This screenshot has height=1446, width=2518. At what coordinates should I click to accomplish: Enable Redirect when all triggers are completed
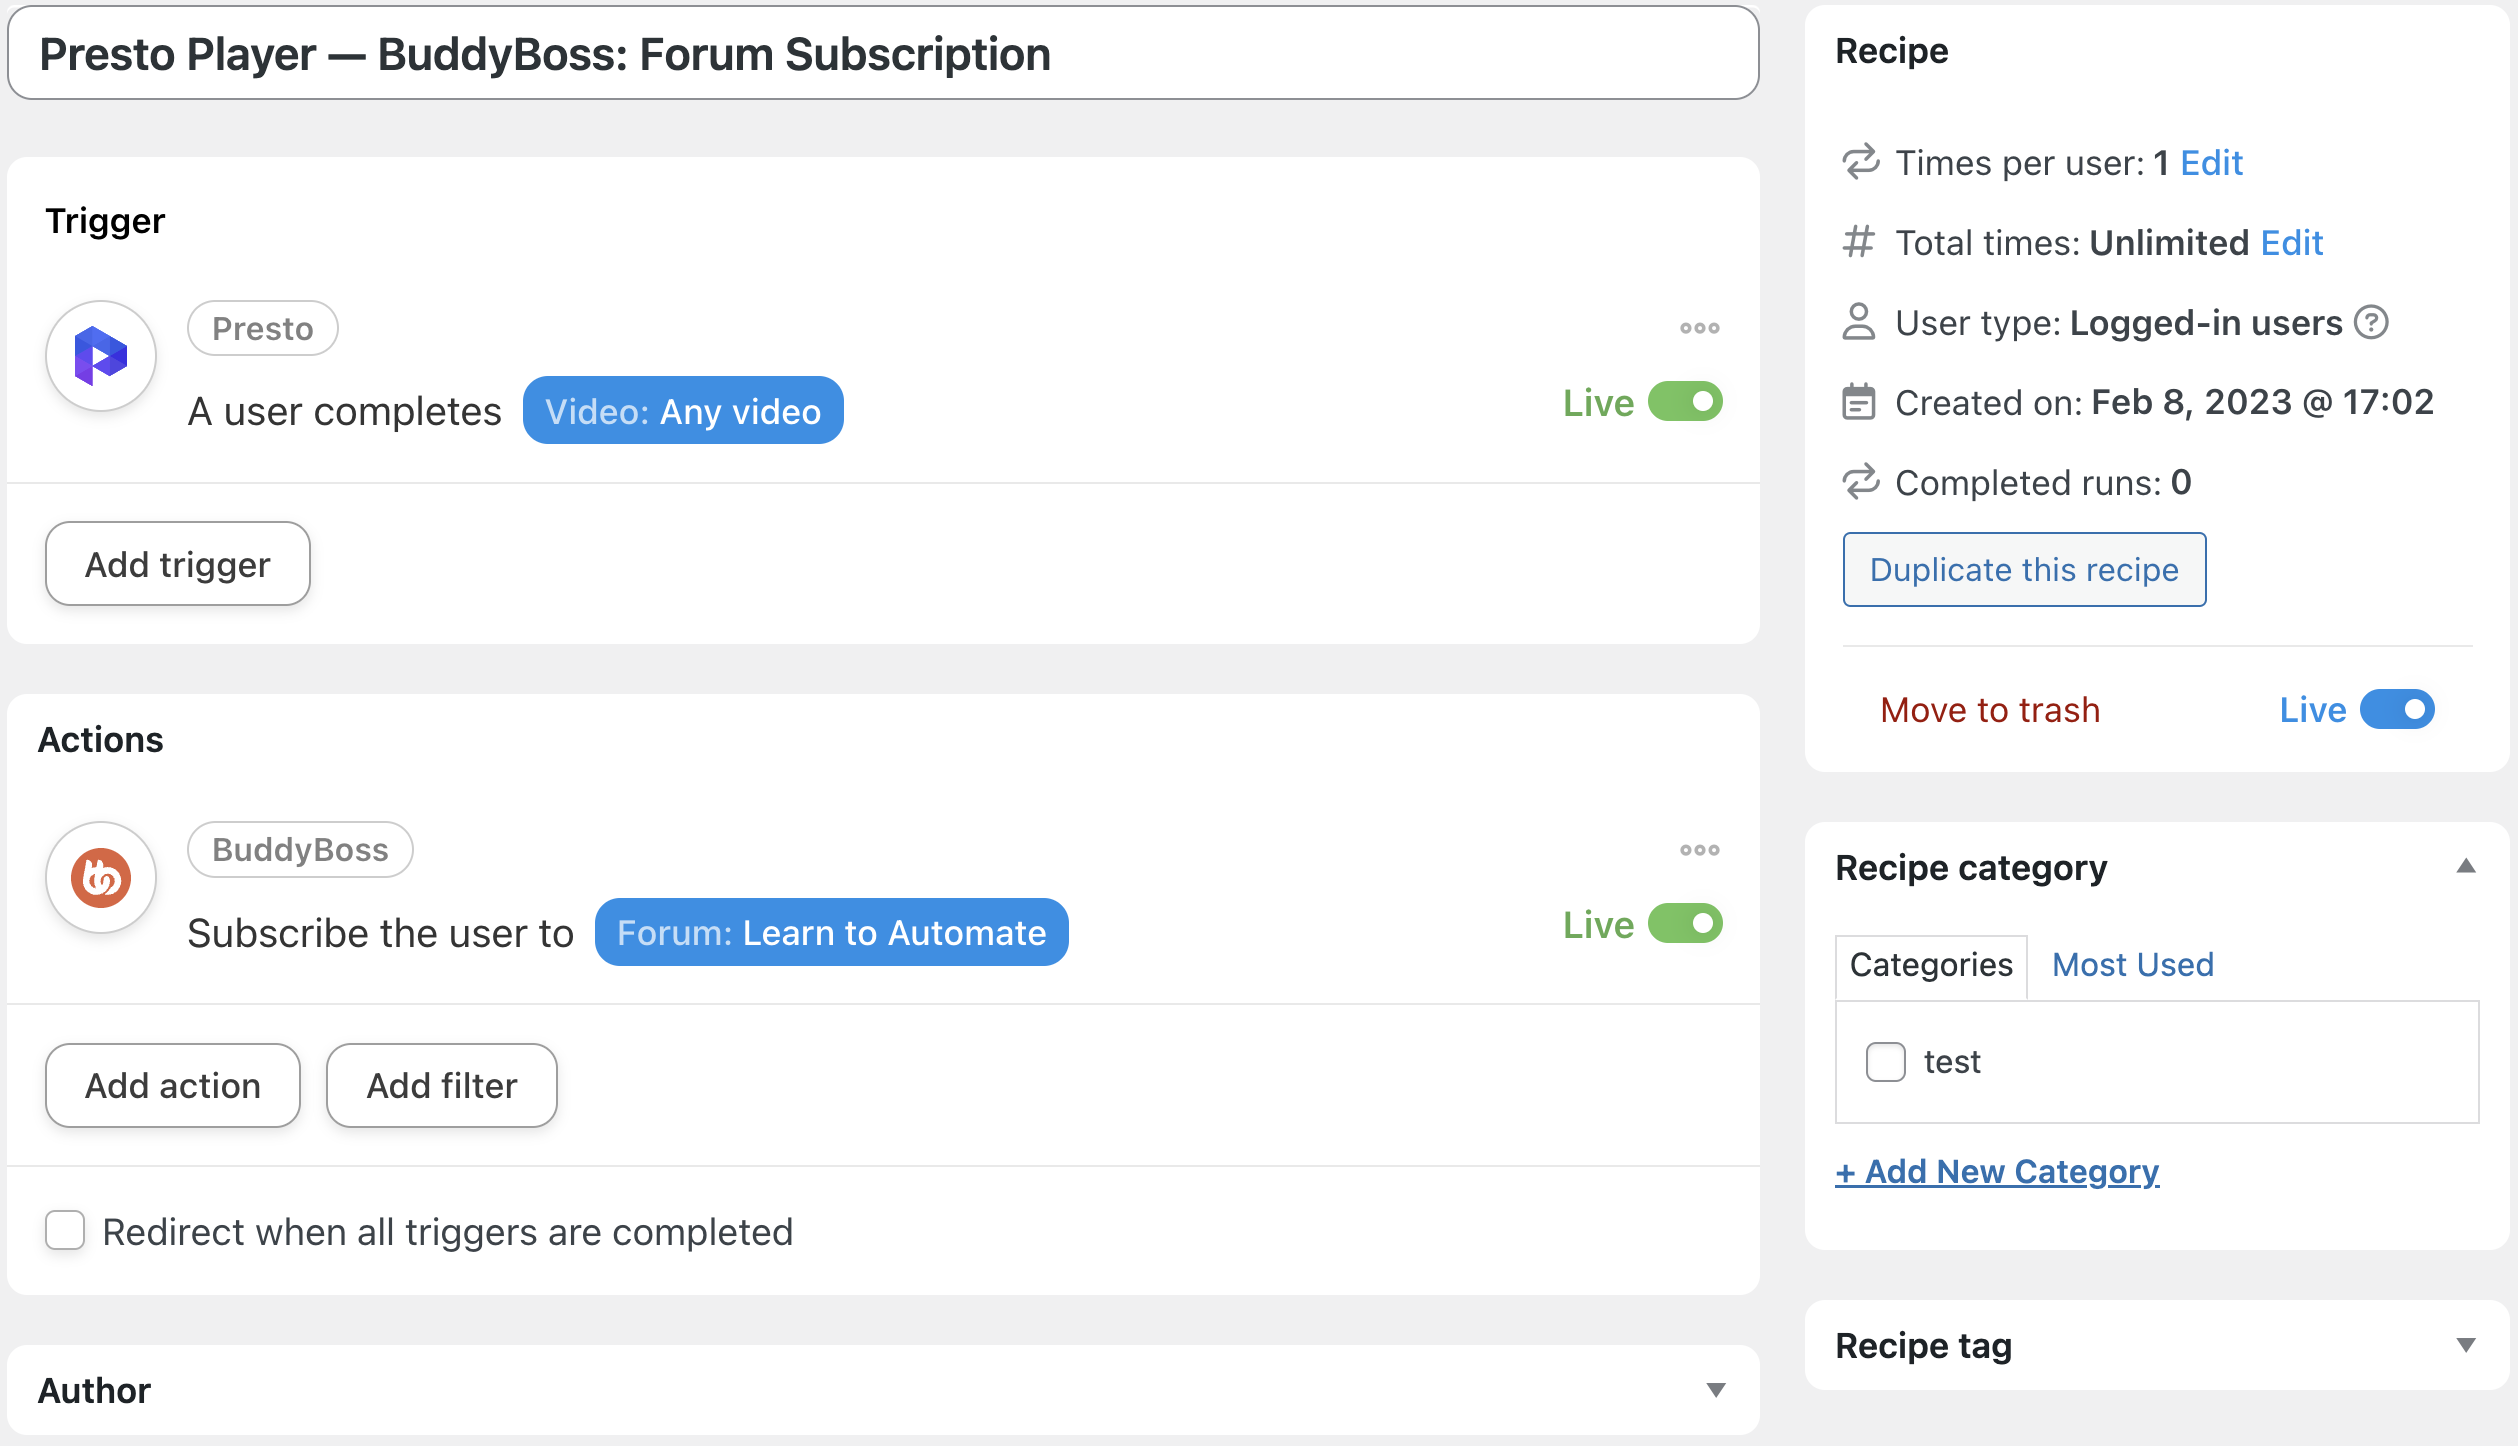pyautogui.click(x=65, y=1231)
